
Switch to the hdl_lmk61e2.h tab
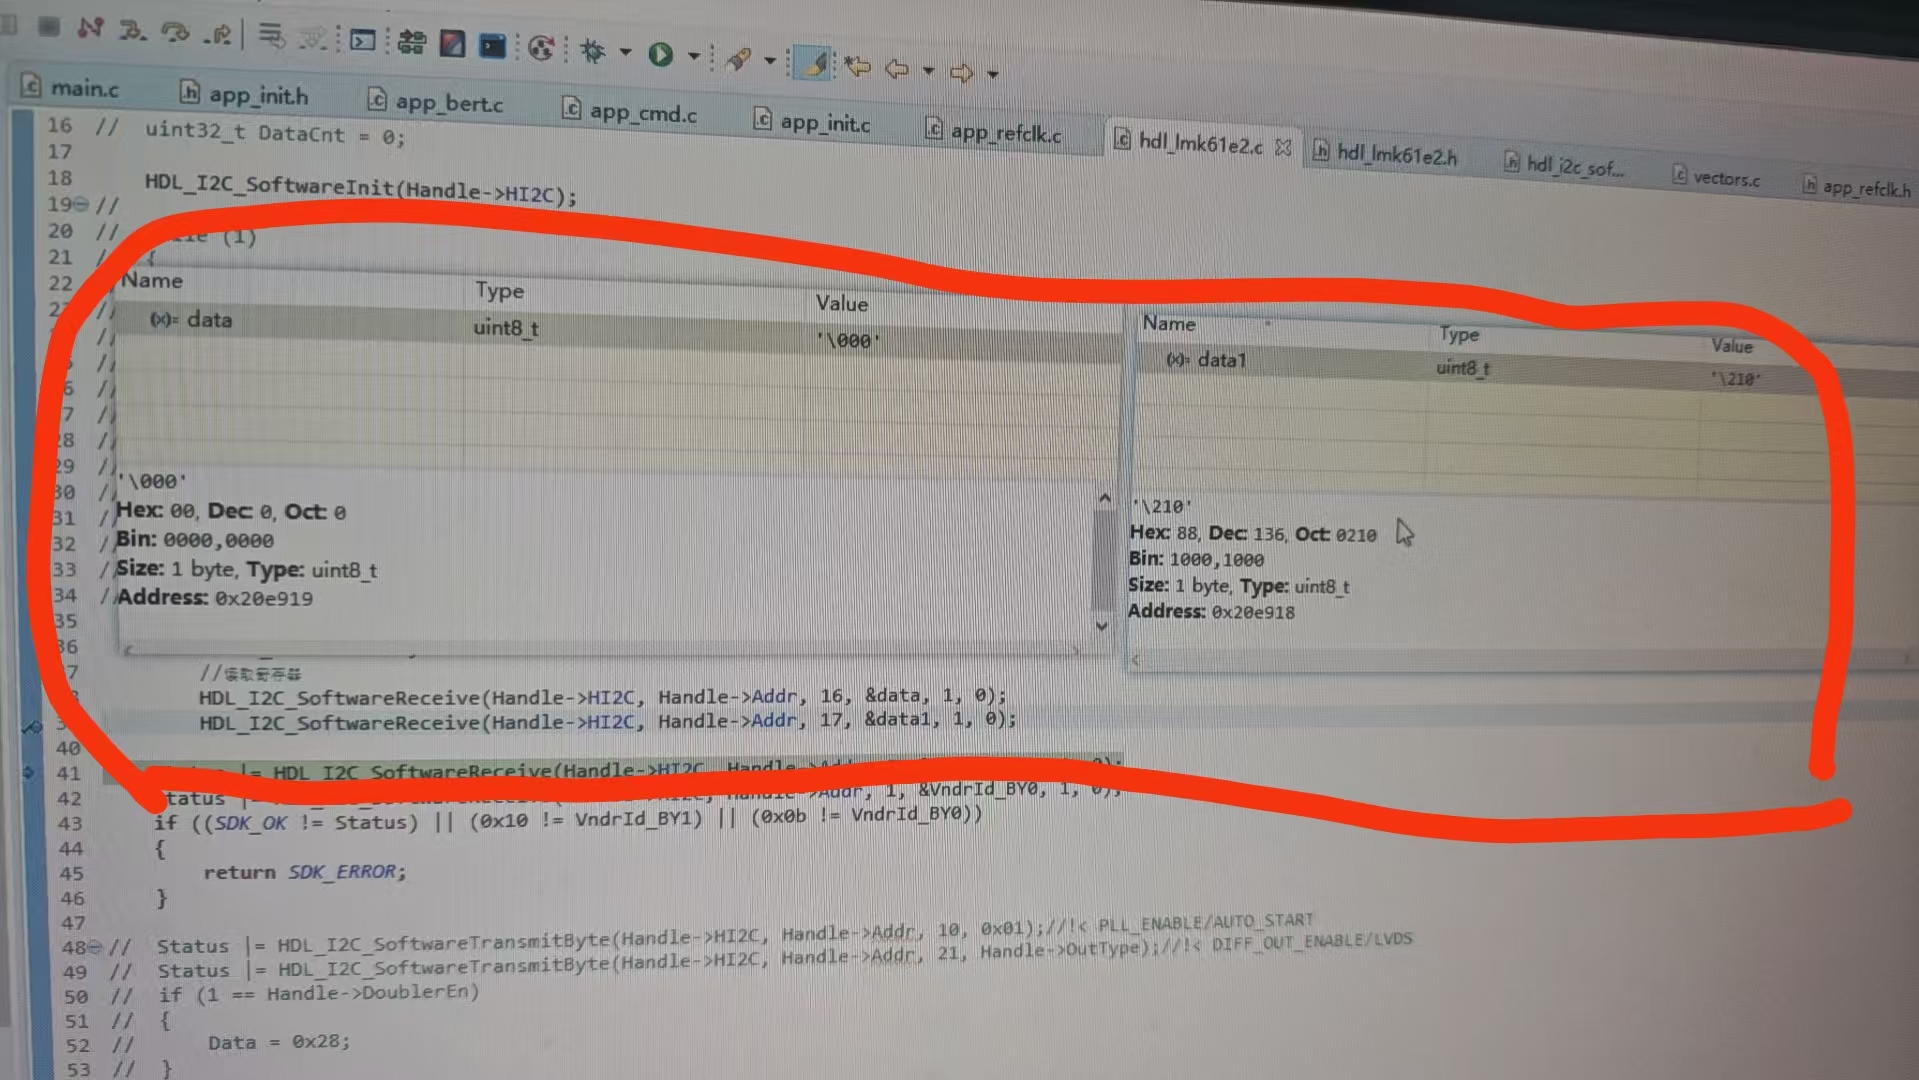(x=1385, y=153)
